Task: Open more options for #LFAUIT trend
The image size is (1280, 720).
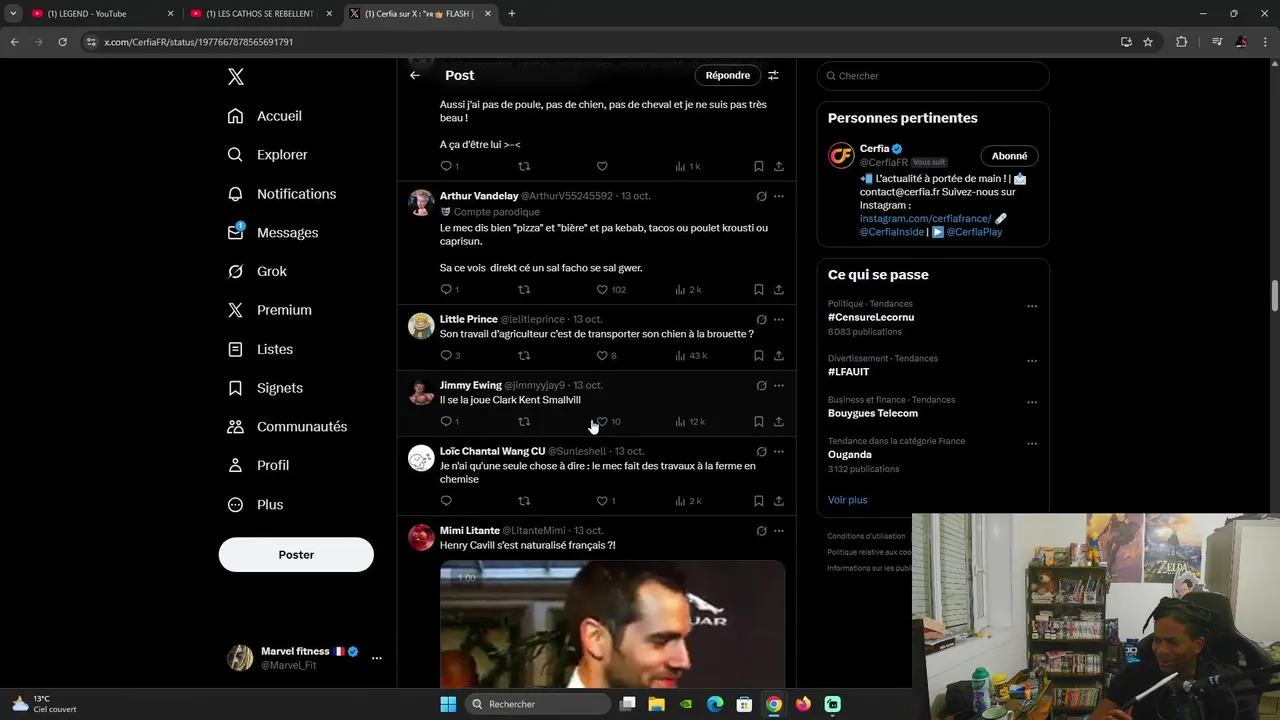Action: tap(1032, 361)
